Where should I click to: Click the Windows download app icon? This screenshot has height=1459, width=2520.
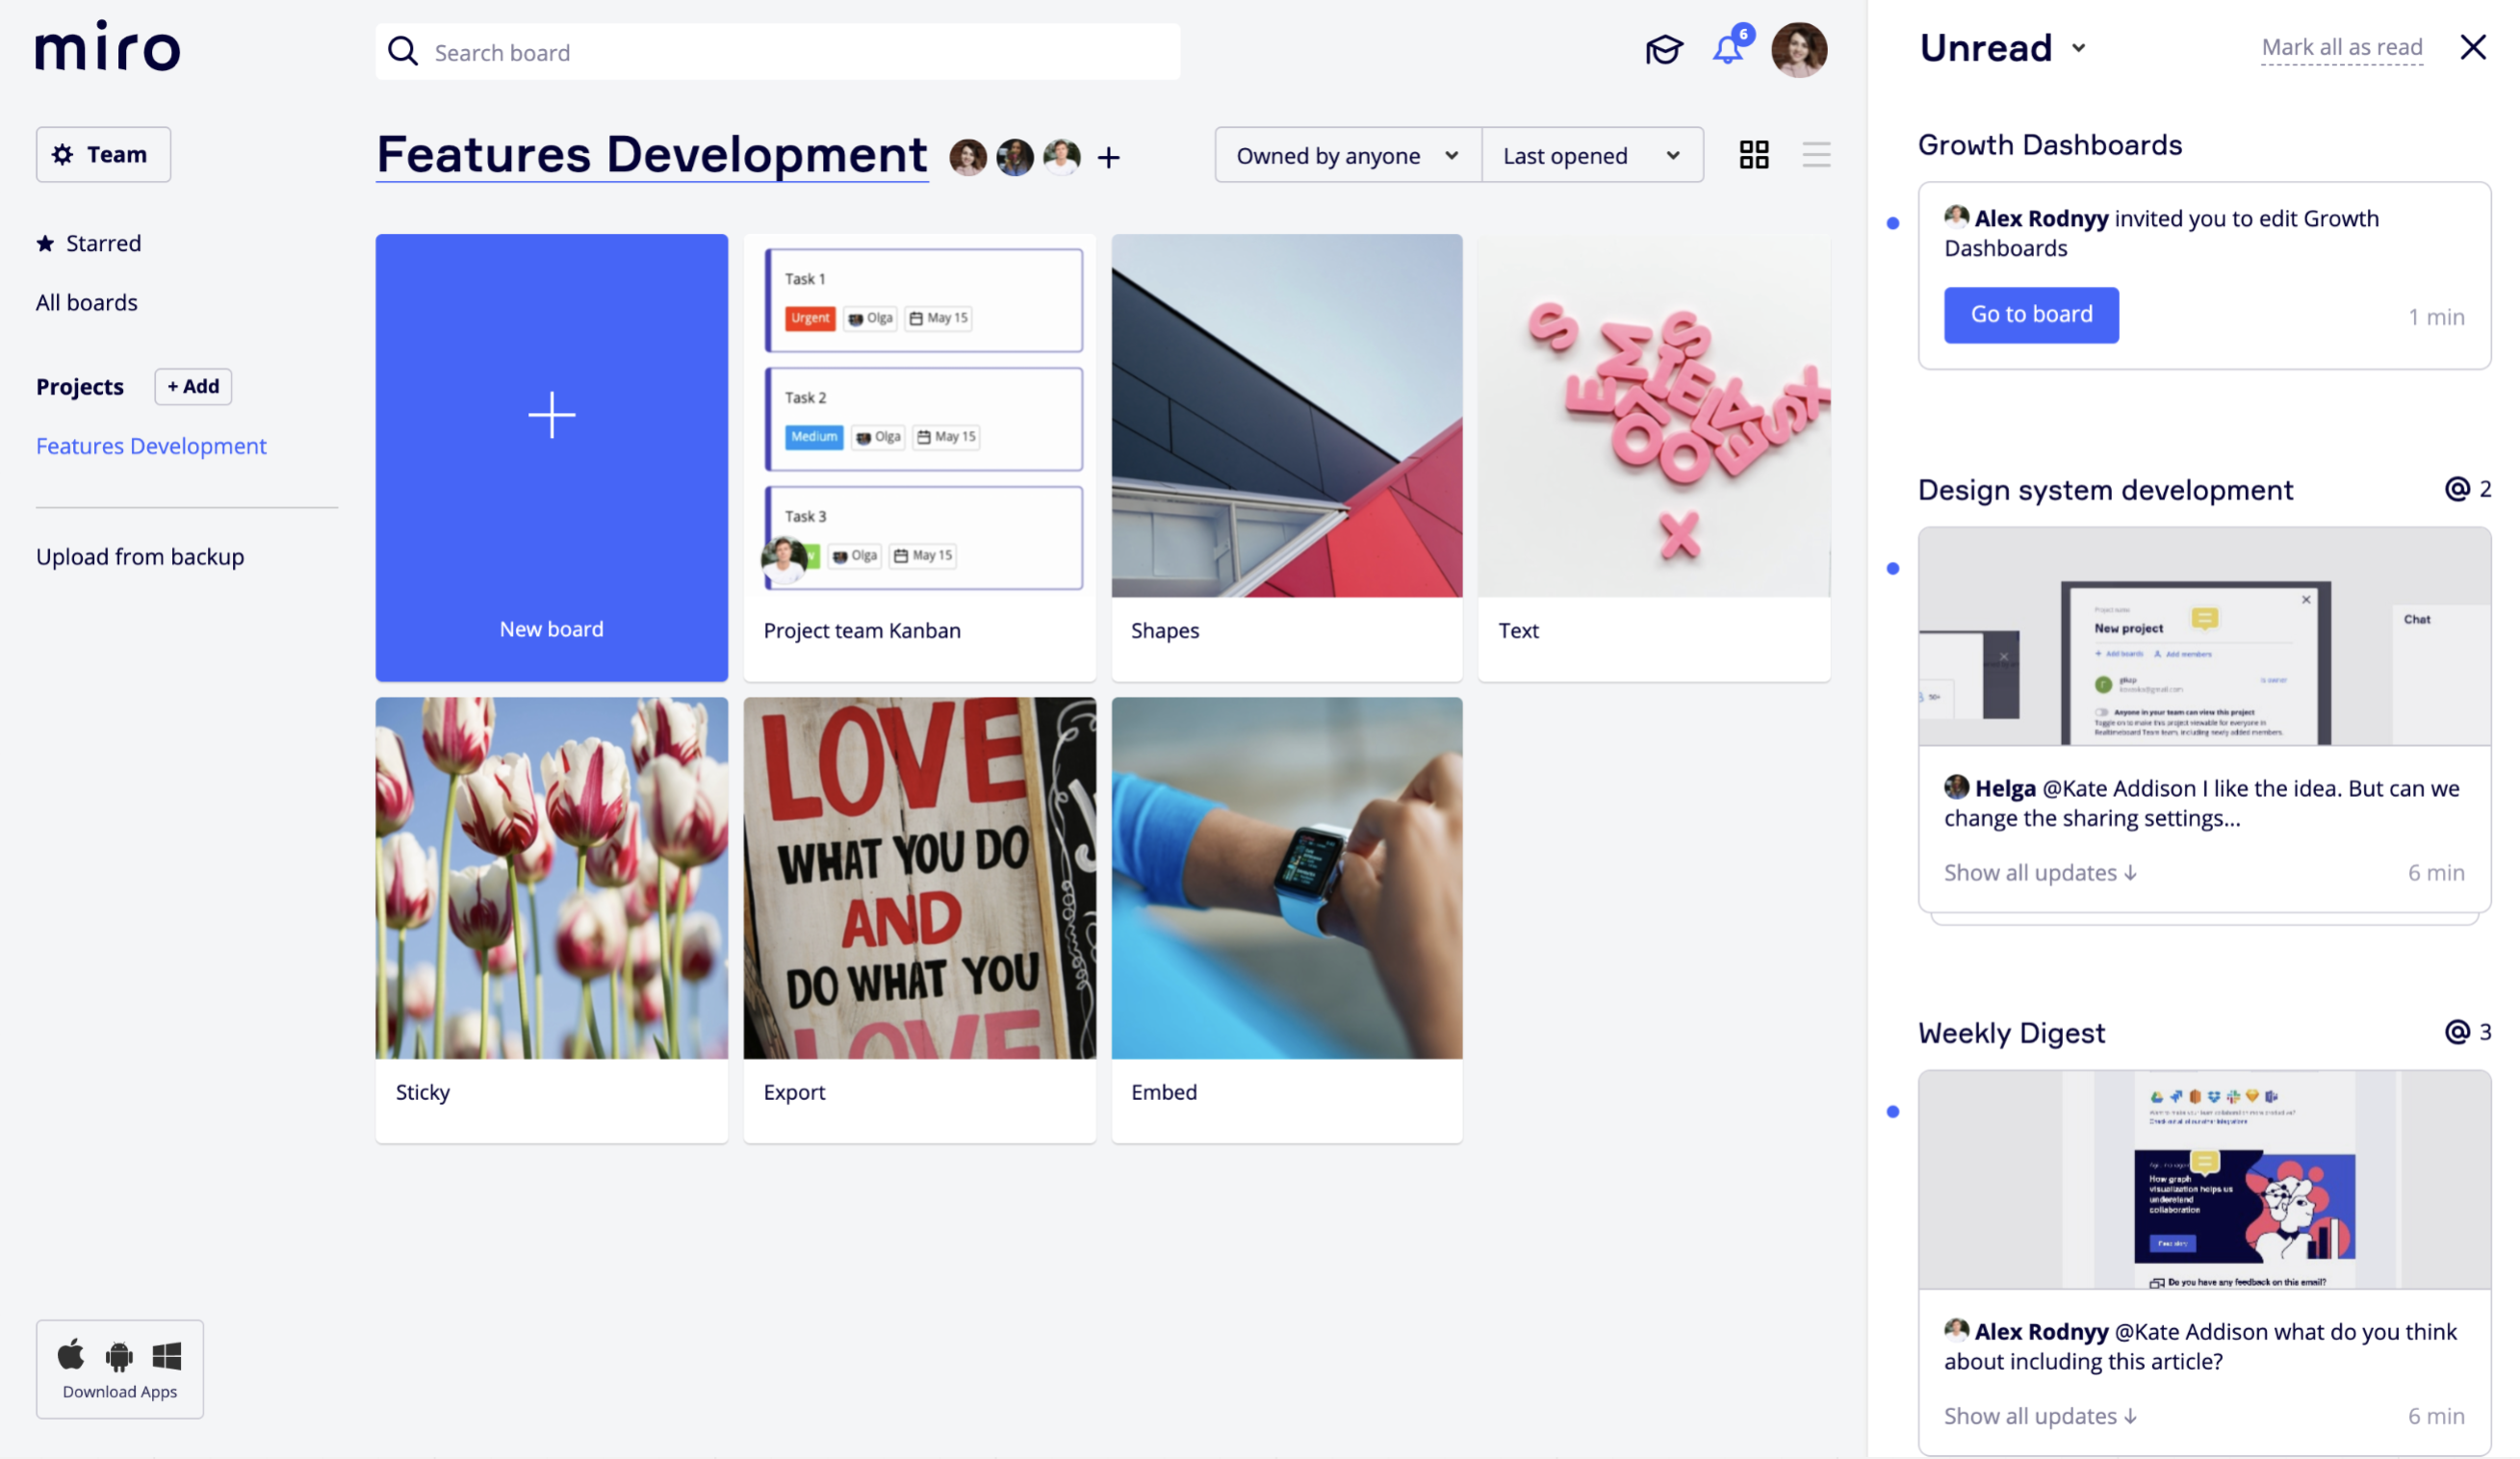167,1356
